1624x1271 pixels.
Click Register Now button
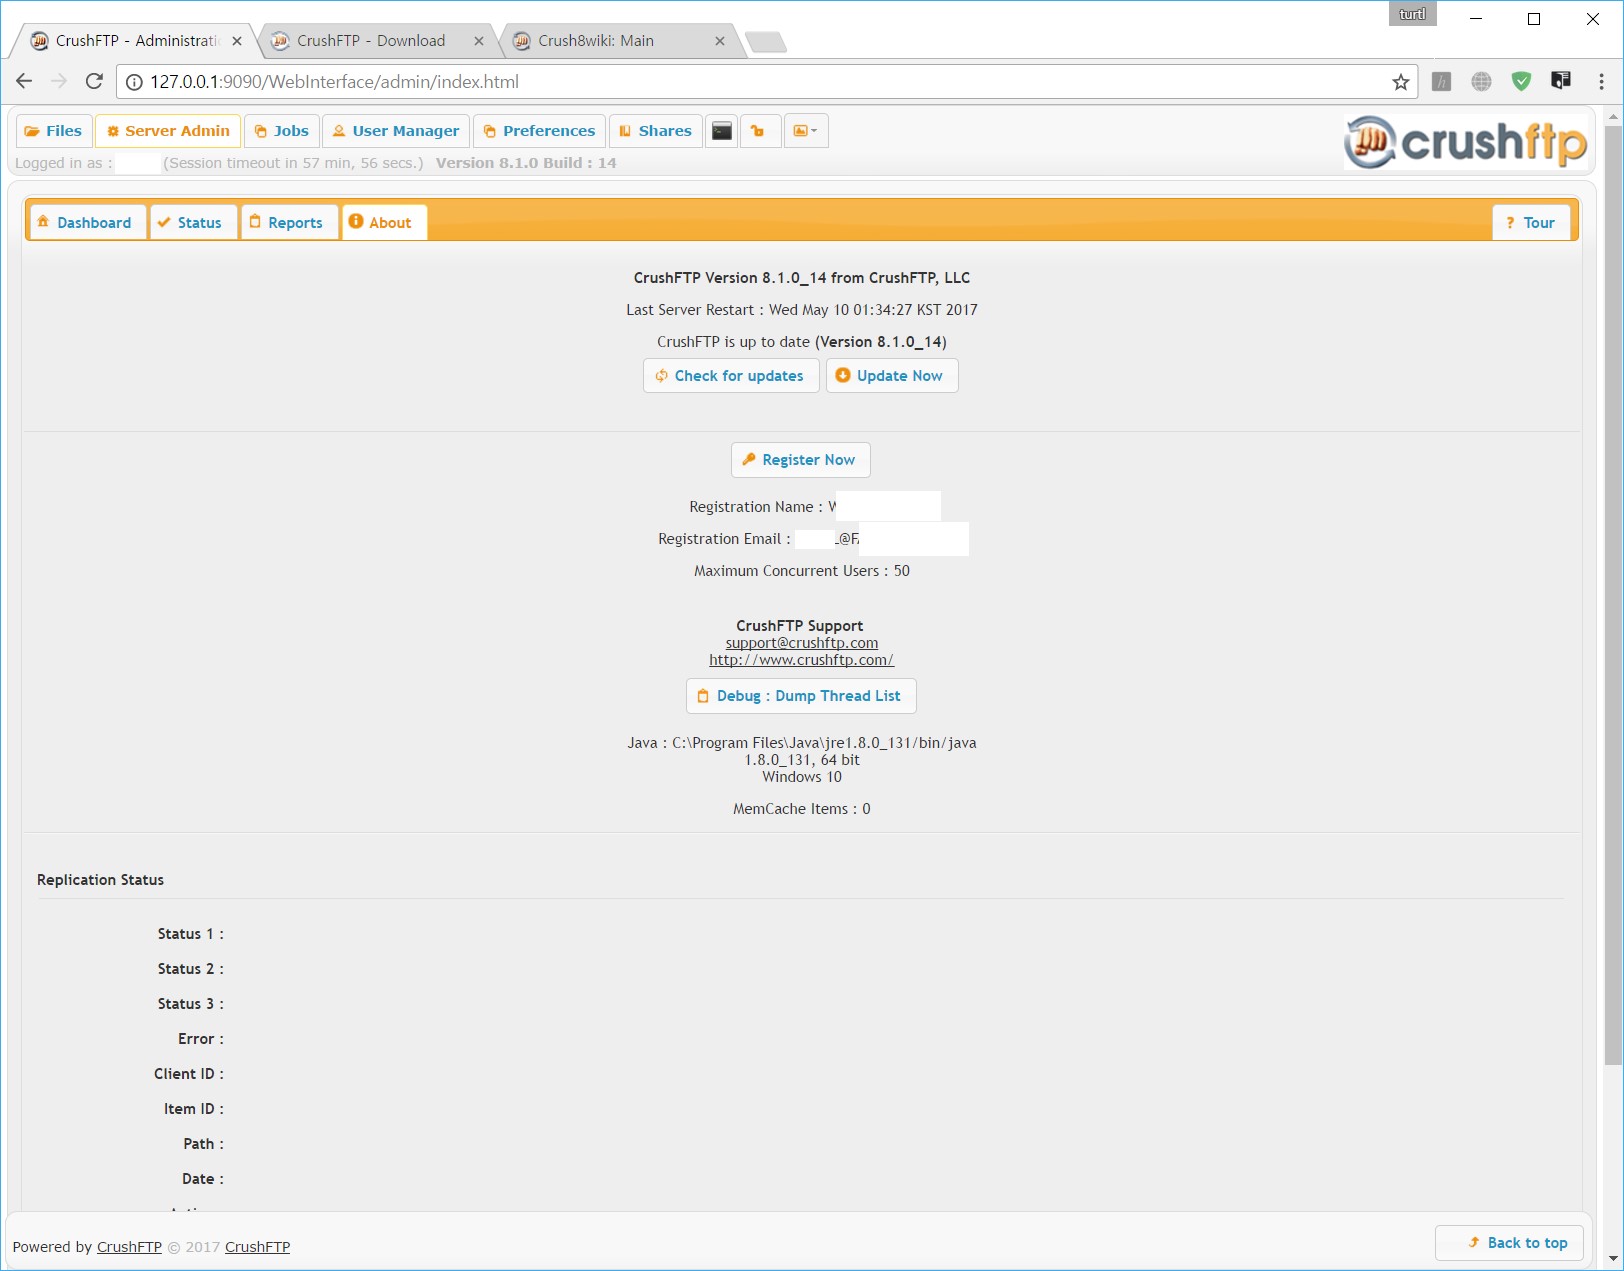(801, 460)
